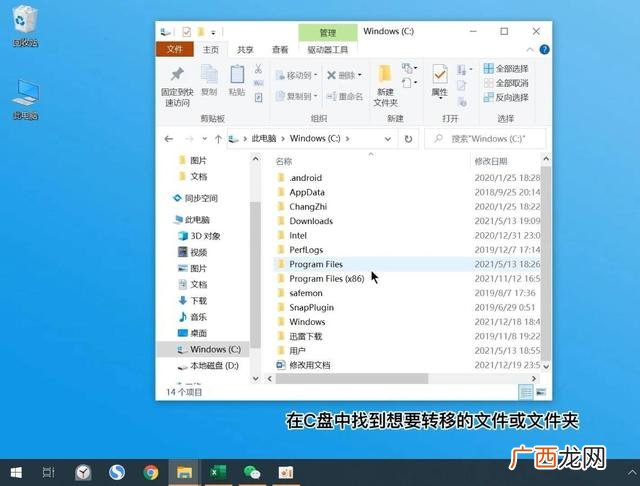Collapse the ribbon with the chevron arrow
The width and height of the screenshot is (640, 486).
(x=530, y=50)
